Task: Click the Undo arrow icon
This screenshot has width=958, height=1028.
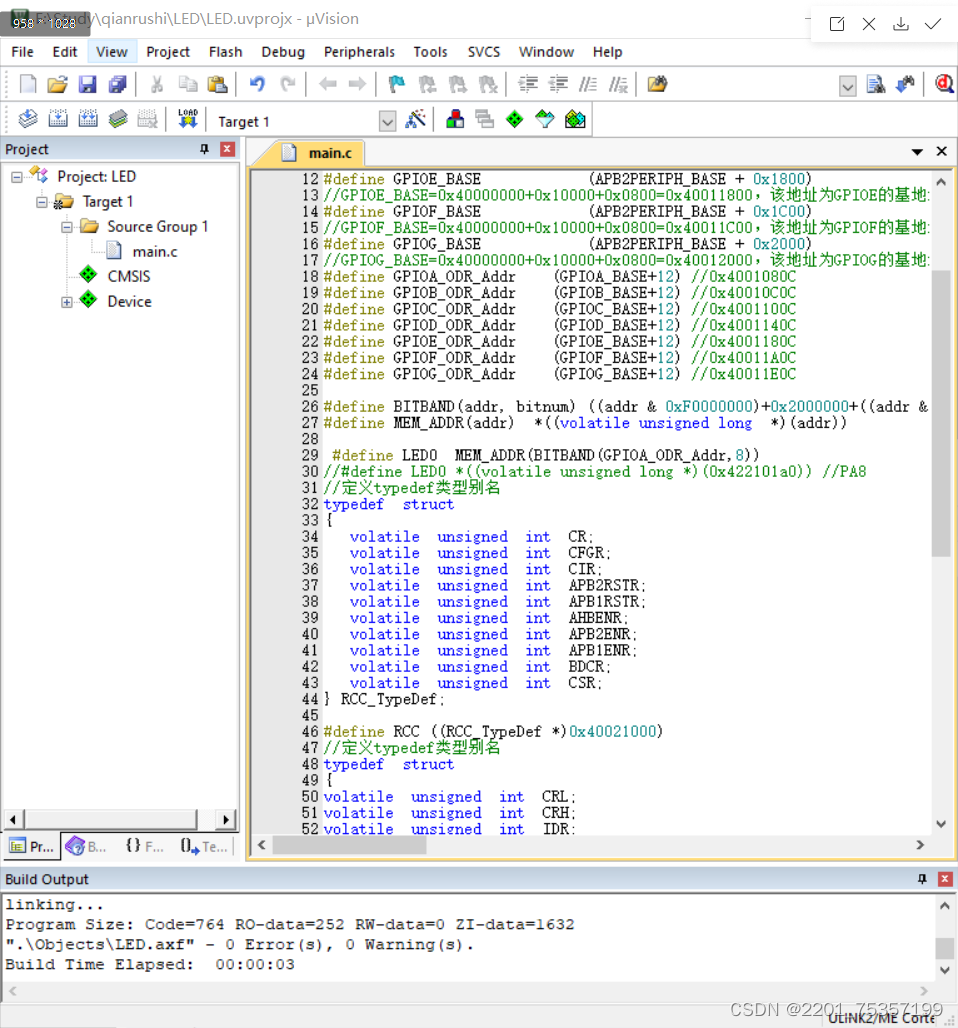Action: pos(257,85)
